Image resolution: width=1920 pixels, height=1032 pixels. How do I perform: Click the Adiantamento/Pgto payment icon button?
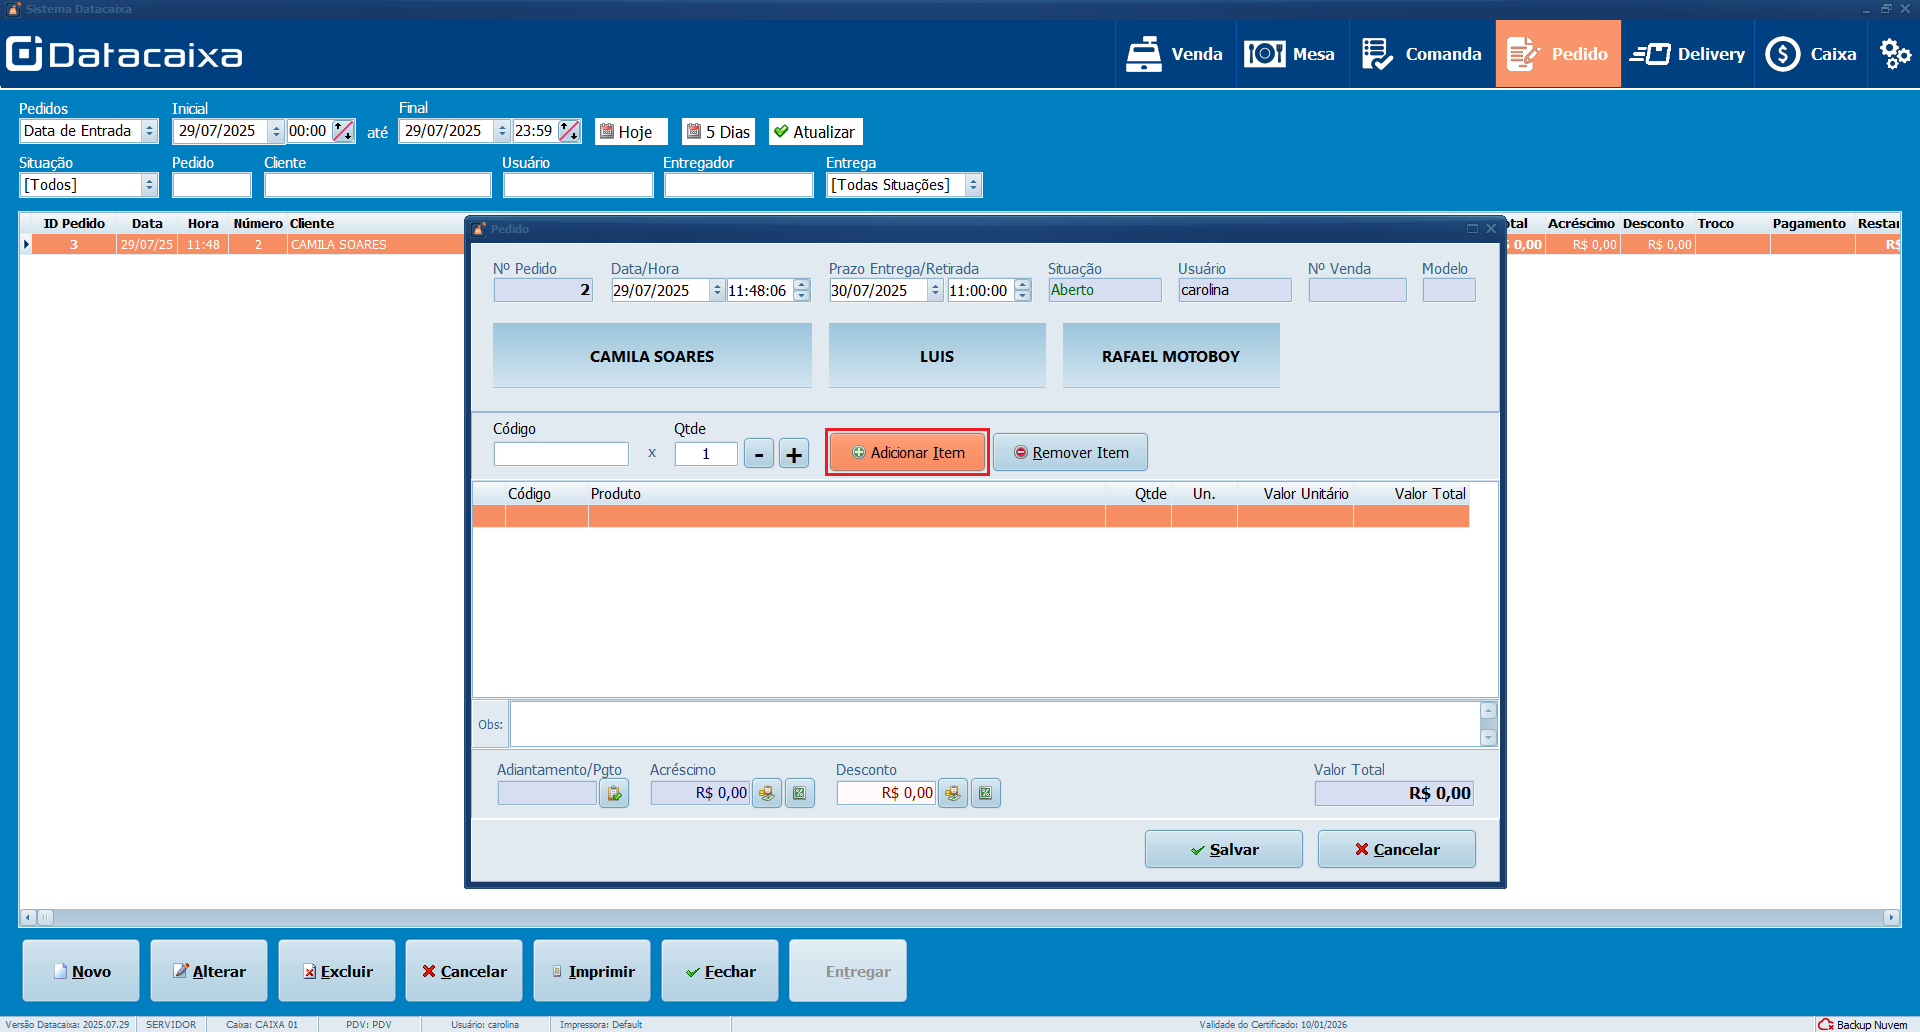point(614,794)
